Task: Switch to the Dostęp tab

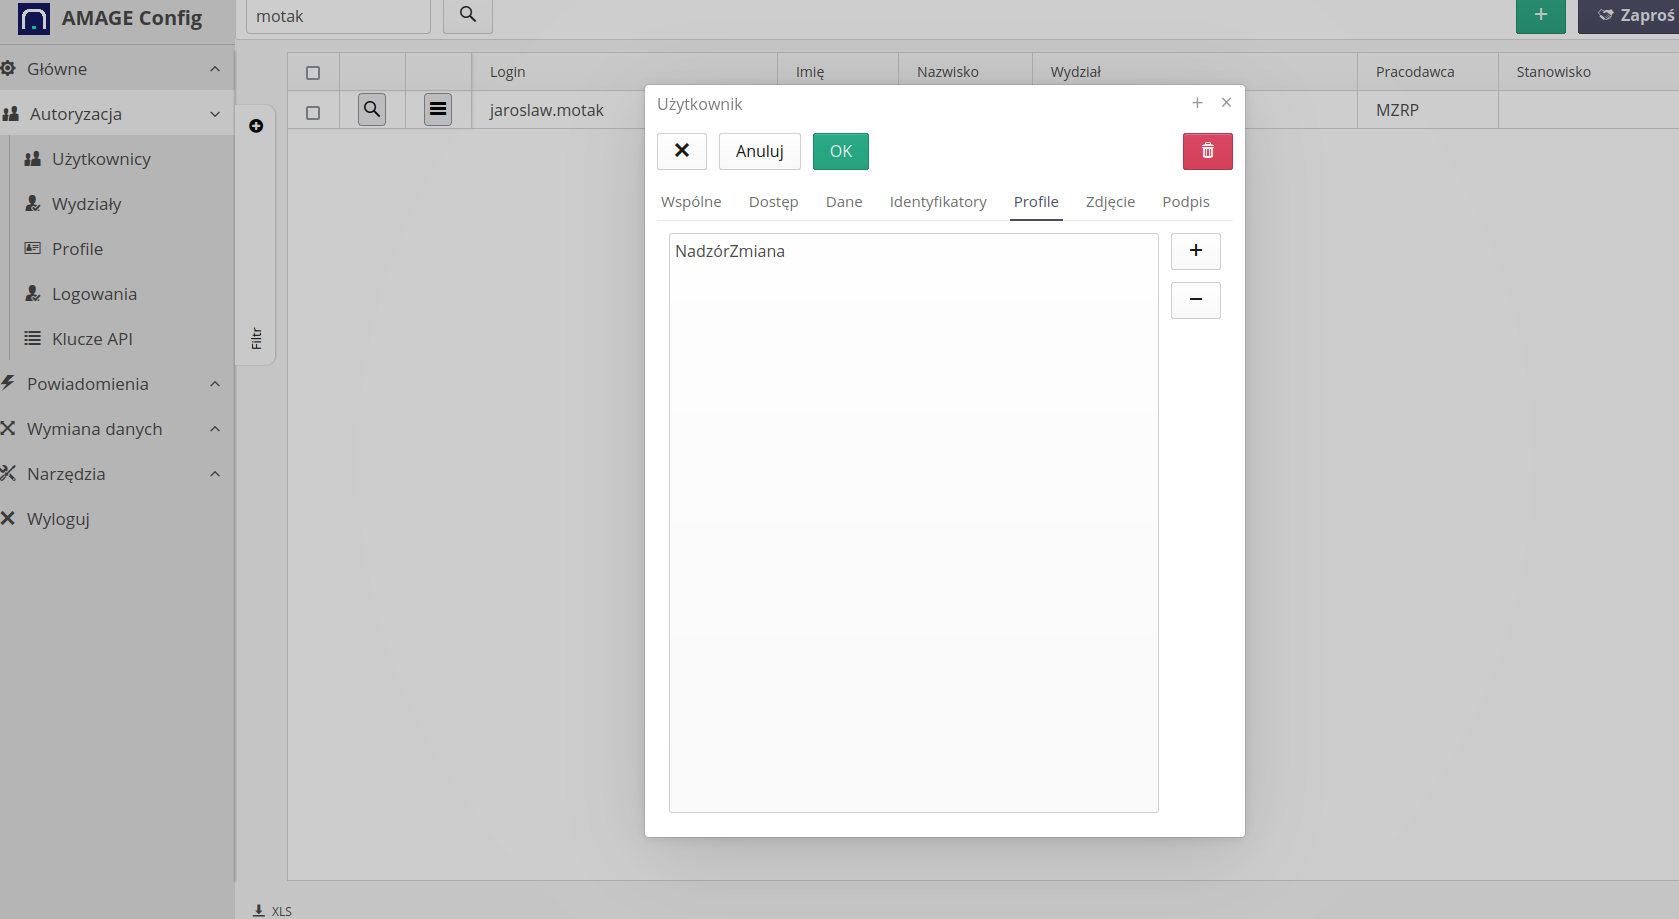Action: (x=773, y=202)
